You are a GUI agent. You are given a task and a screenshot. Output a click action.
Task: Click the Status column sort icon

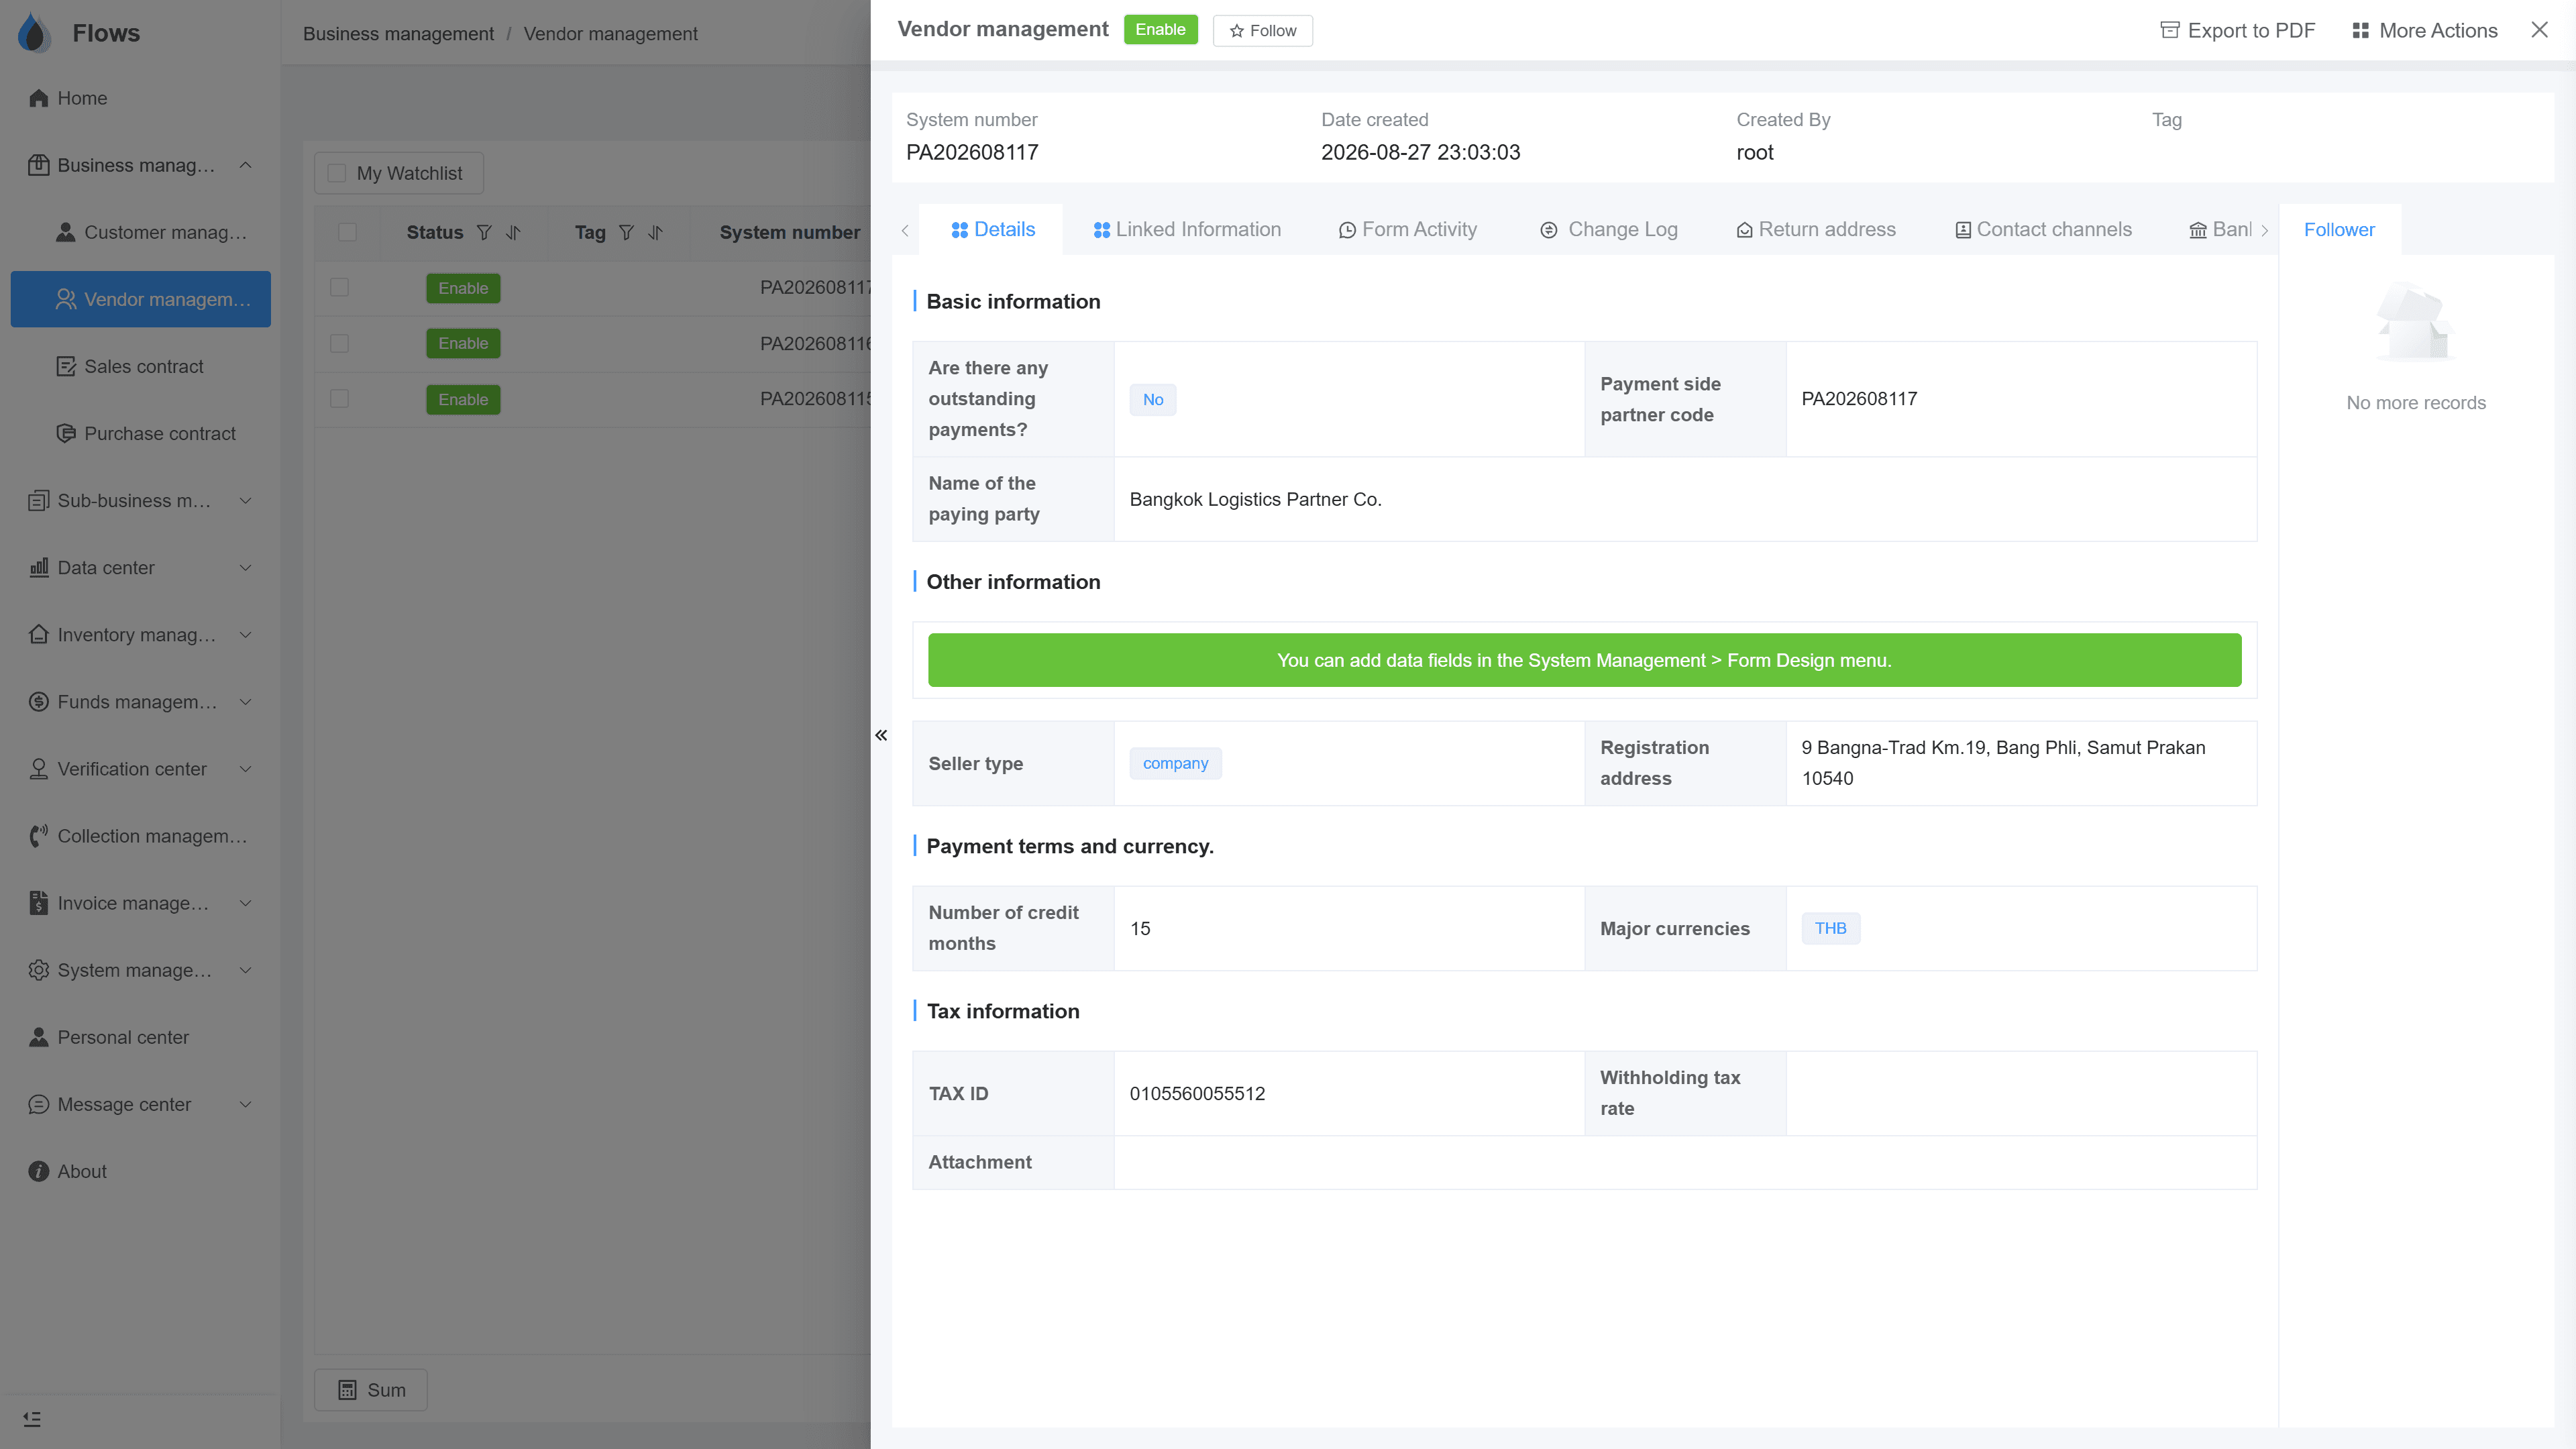513,232
